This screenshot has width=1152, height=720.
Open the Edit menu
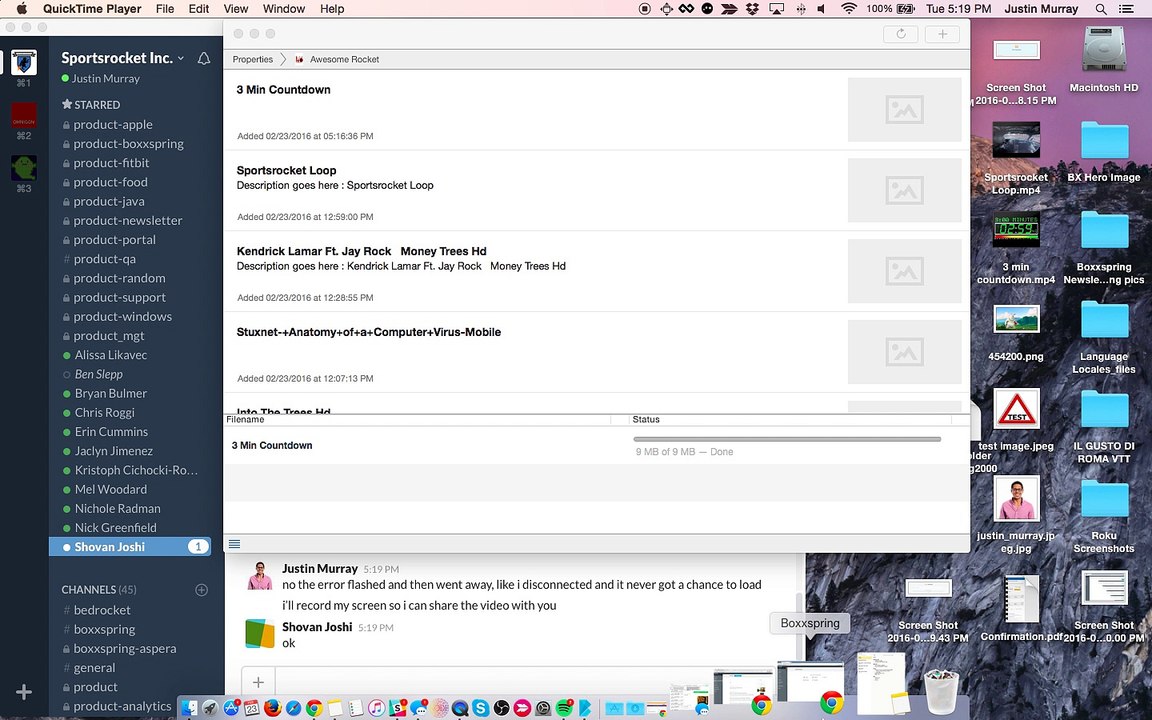pos(198,9)
